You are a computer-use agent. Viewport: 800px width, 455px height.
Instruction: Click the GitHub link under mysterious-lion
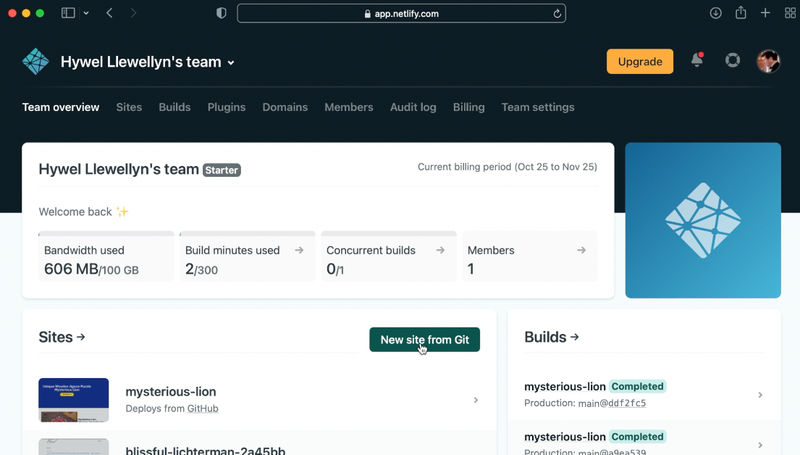(x=203, y=409)
